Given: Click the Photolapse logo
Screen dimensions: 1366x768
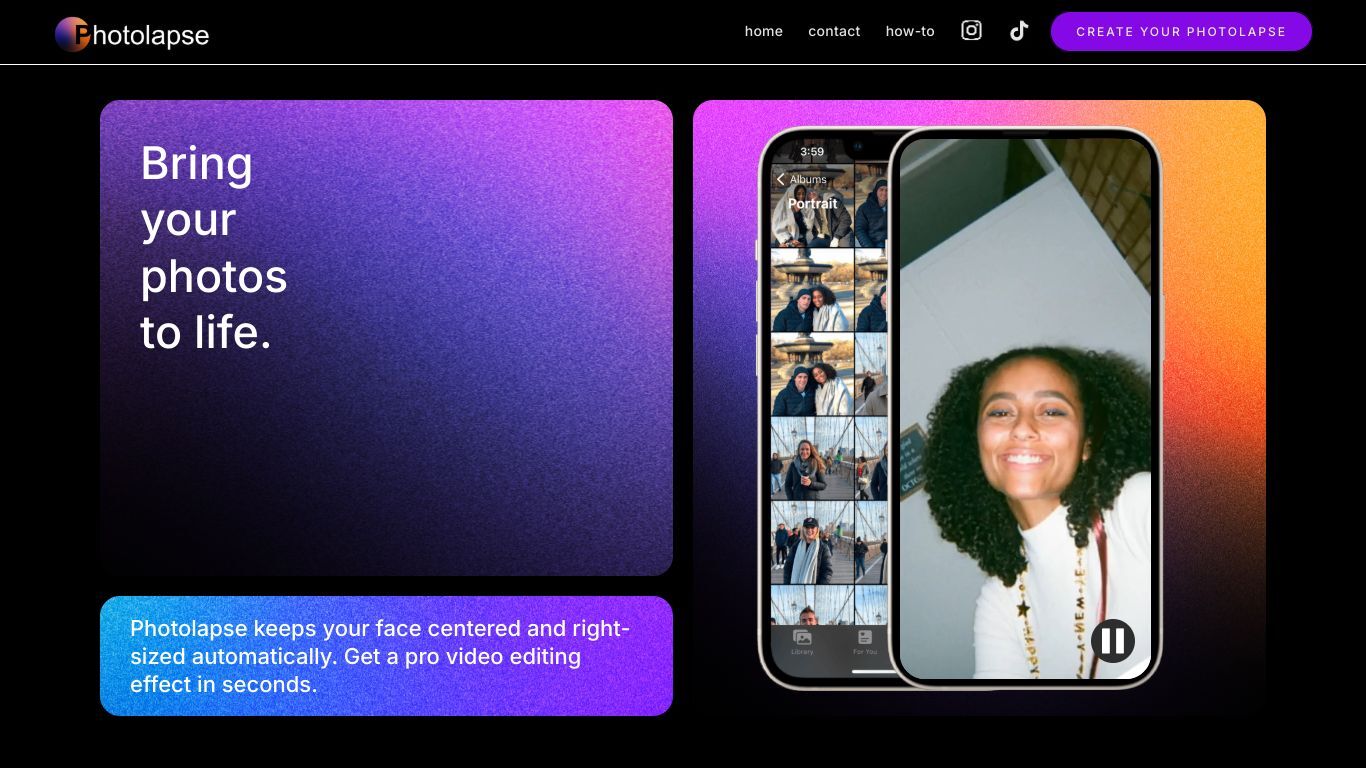Looking at the screenshot, I should click(132, 34).
